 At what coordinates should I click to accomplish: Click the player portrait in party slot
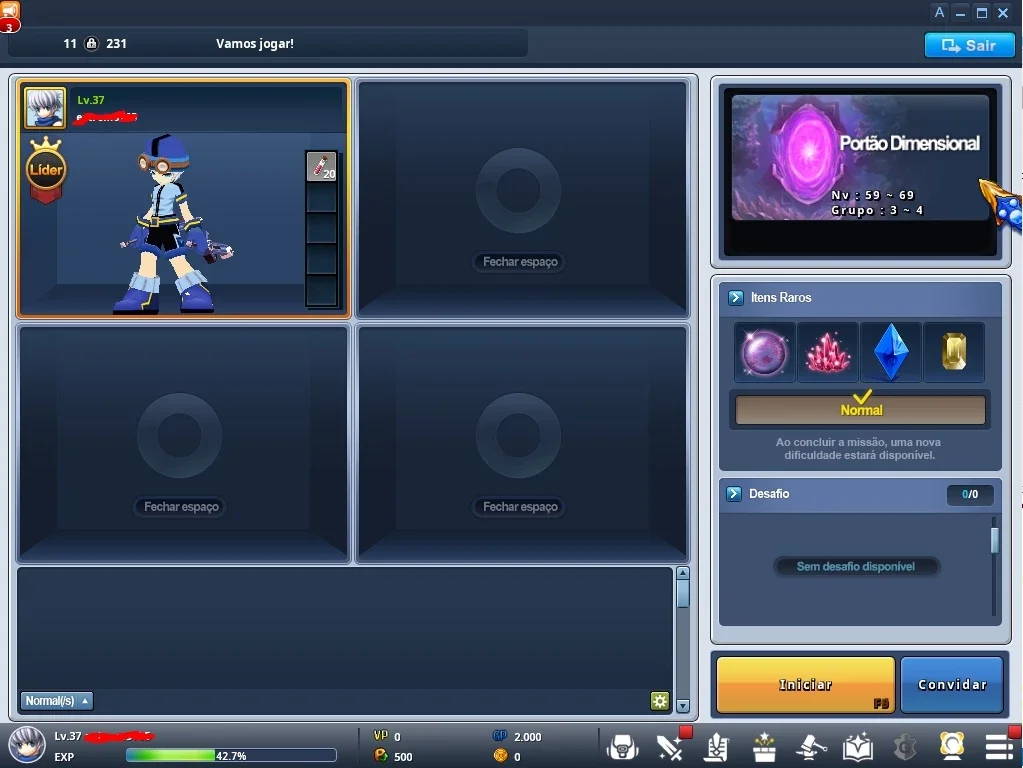tap(45, 108)
